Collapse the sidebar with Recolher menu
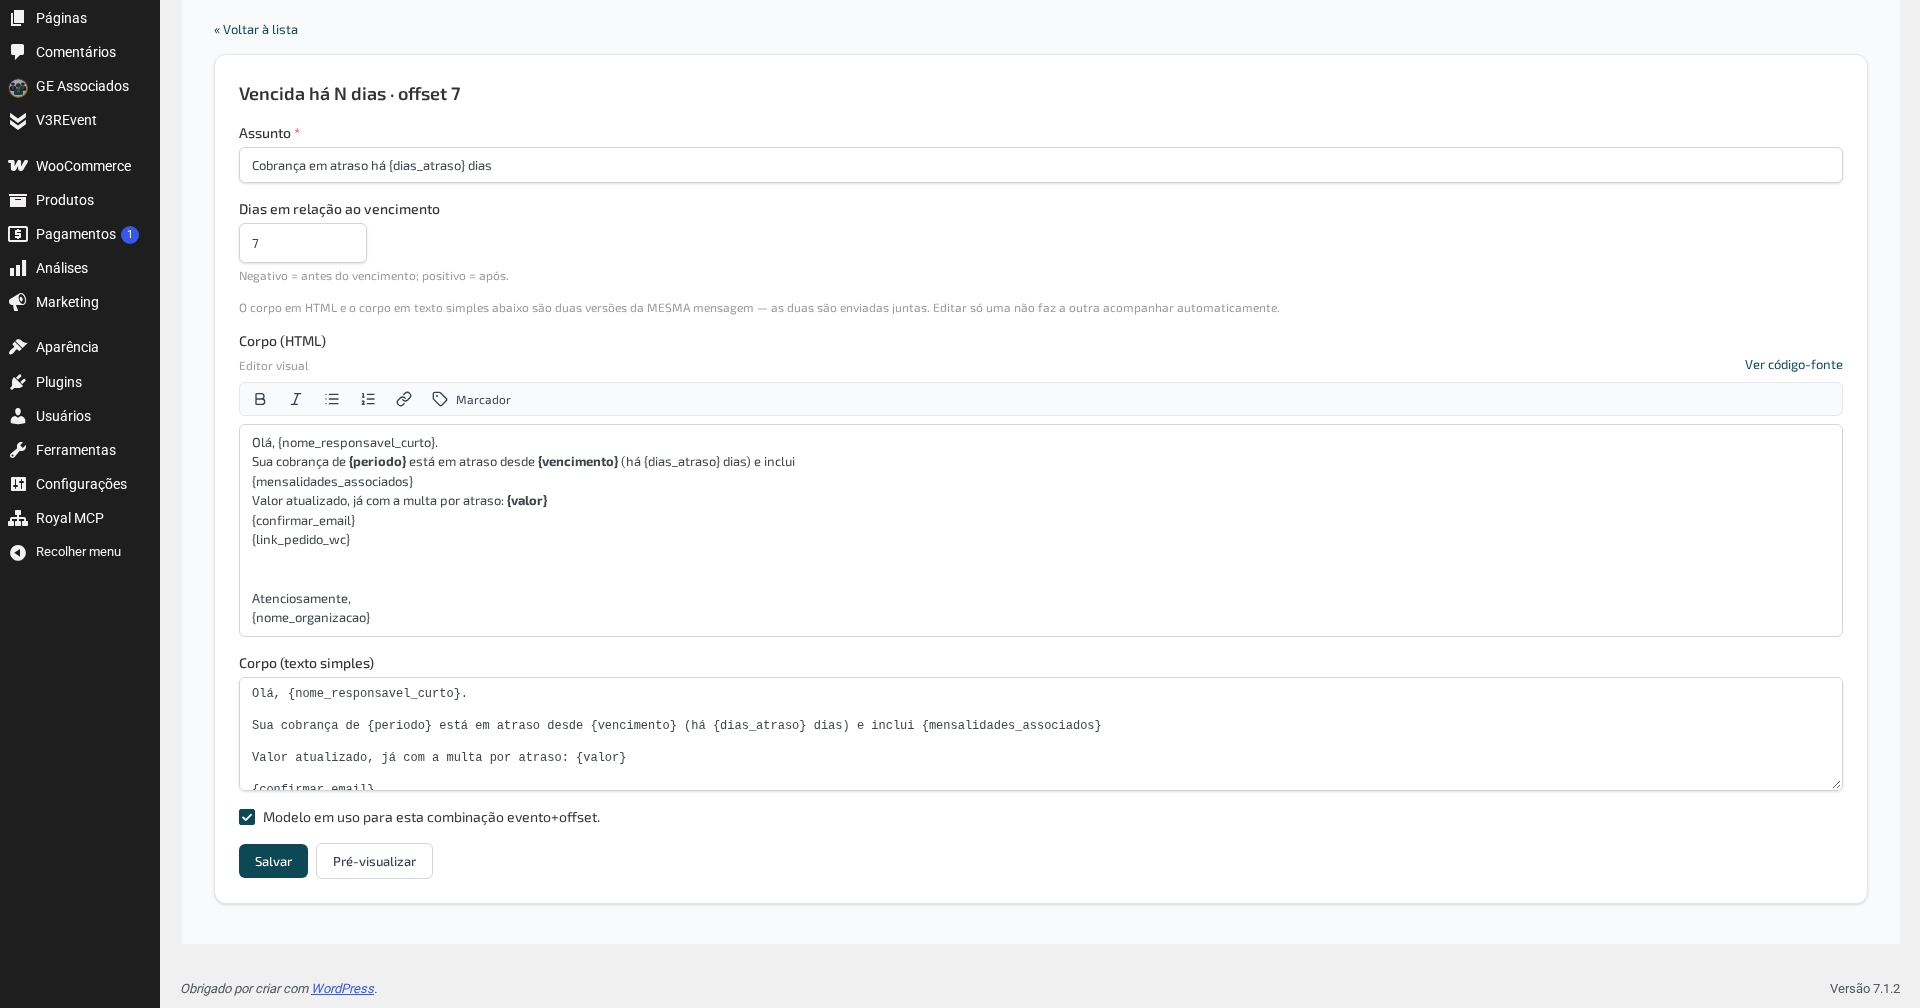Viewport: 1920px width, 1008px height. [x=80, y=552]
